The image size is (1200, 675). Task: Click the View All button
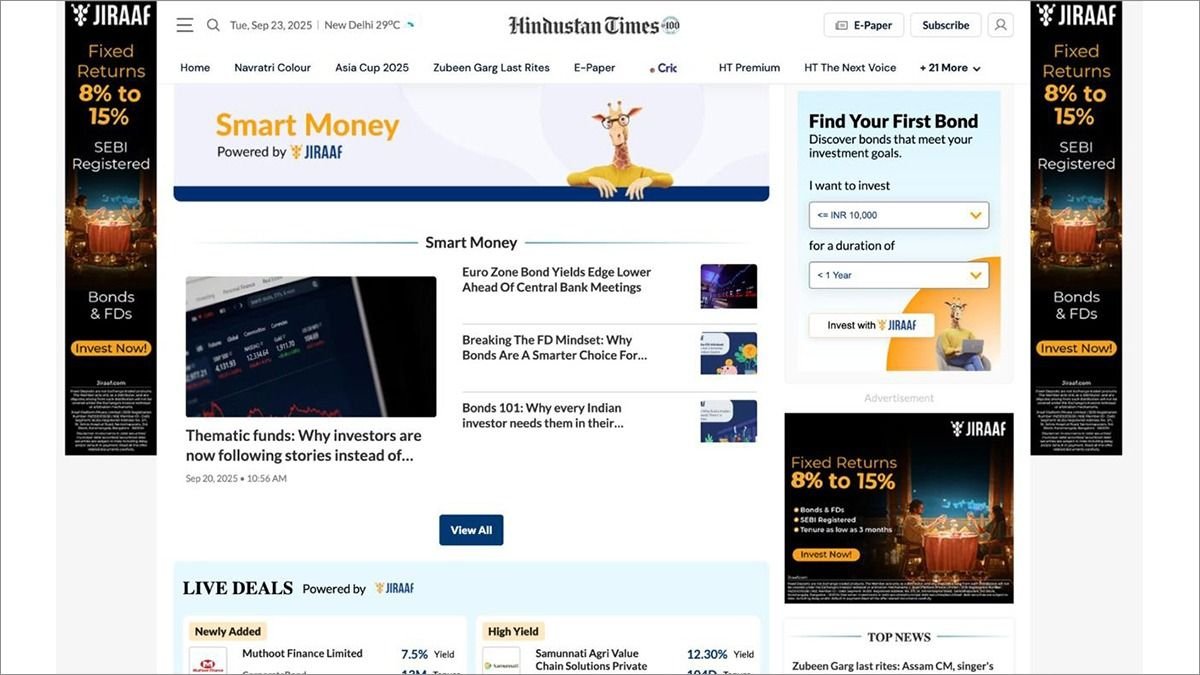coord(471,530)
